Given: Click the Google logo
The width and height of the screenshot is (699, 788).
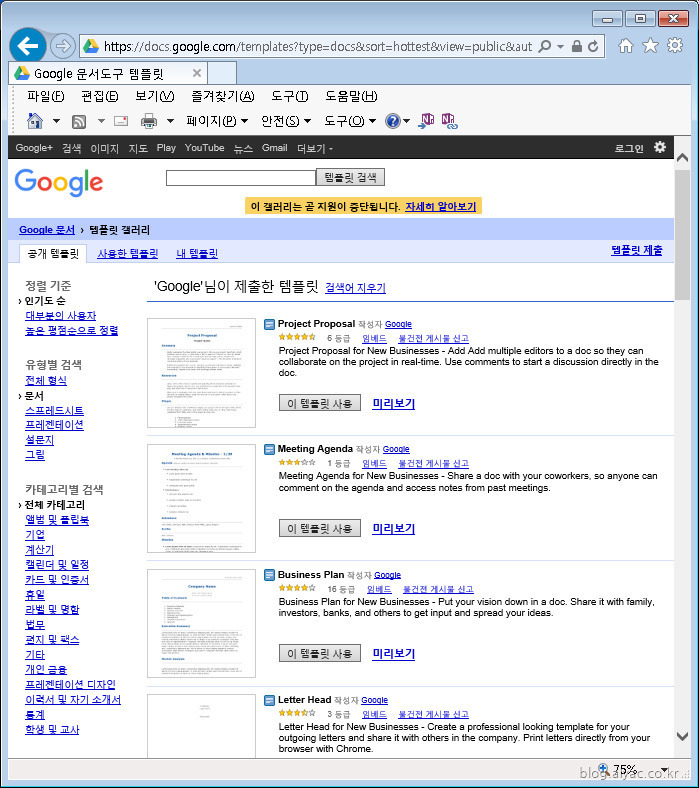Looking at the screenshot, I should (x=59, y=182).
